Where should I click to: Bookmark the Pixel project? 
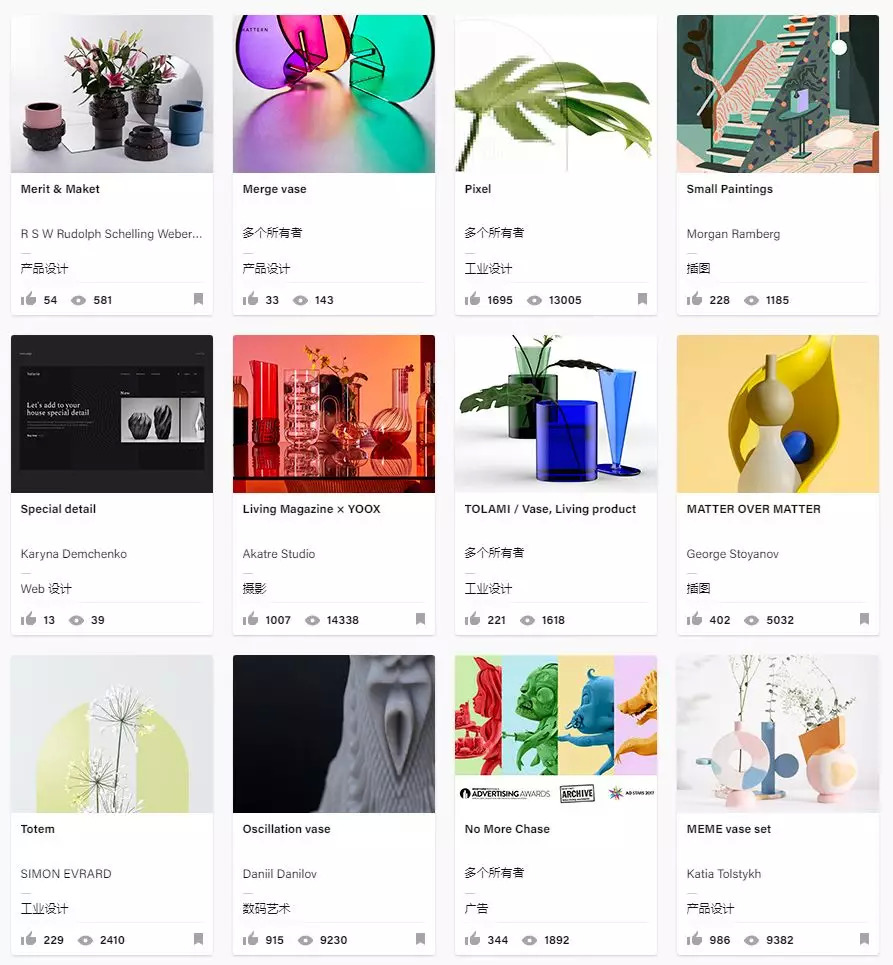(642, 299)
